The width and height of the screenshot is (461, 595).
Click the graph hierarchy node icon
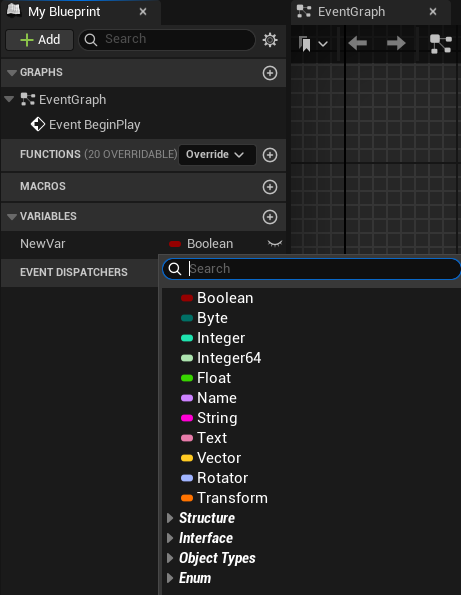click(x=441, y=43)
